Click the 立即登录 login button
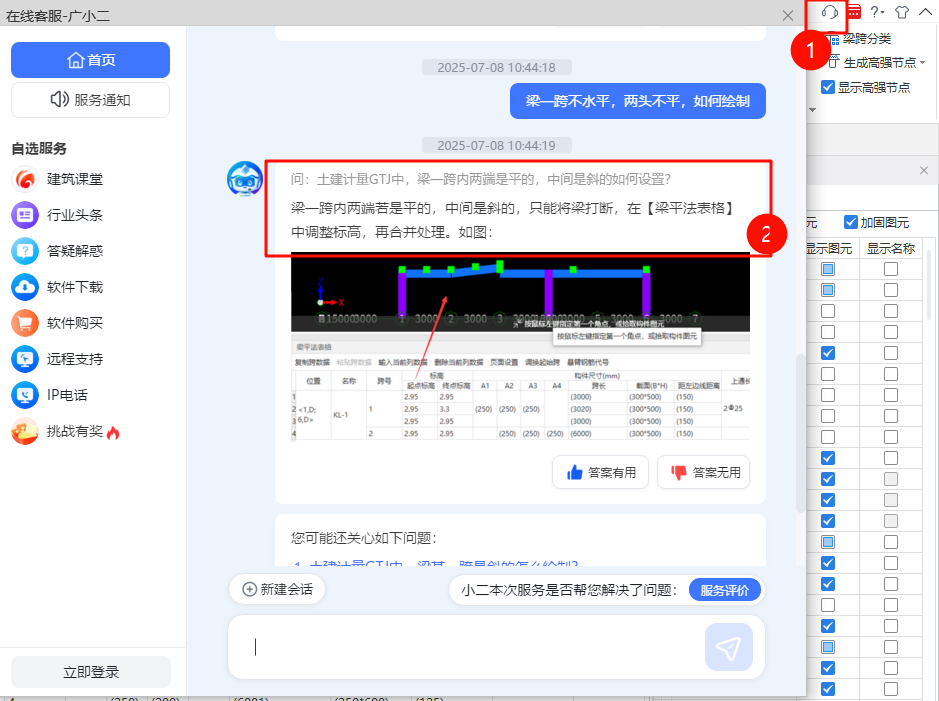The width and height of the screenshot is (939, 701). click(x=91, y=672)
